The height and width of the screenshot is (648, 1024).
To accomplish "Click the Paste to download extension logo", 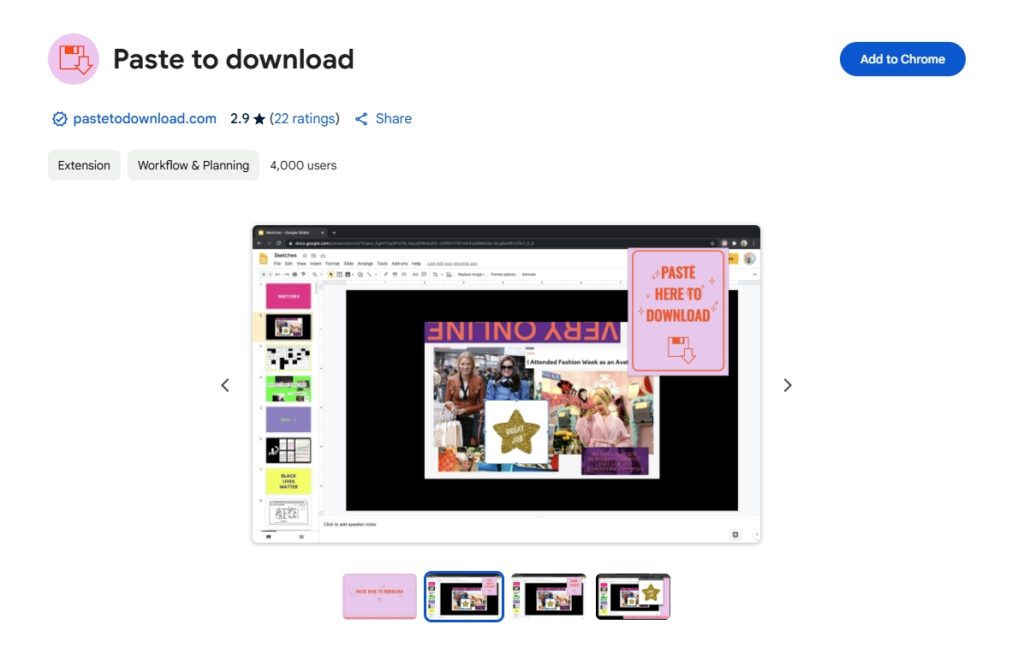I will [x=74, y=59].
